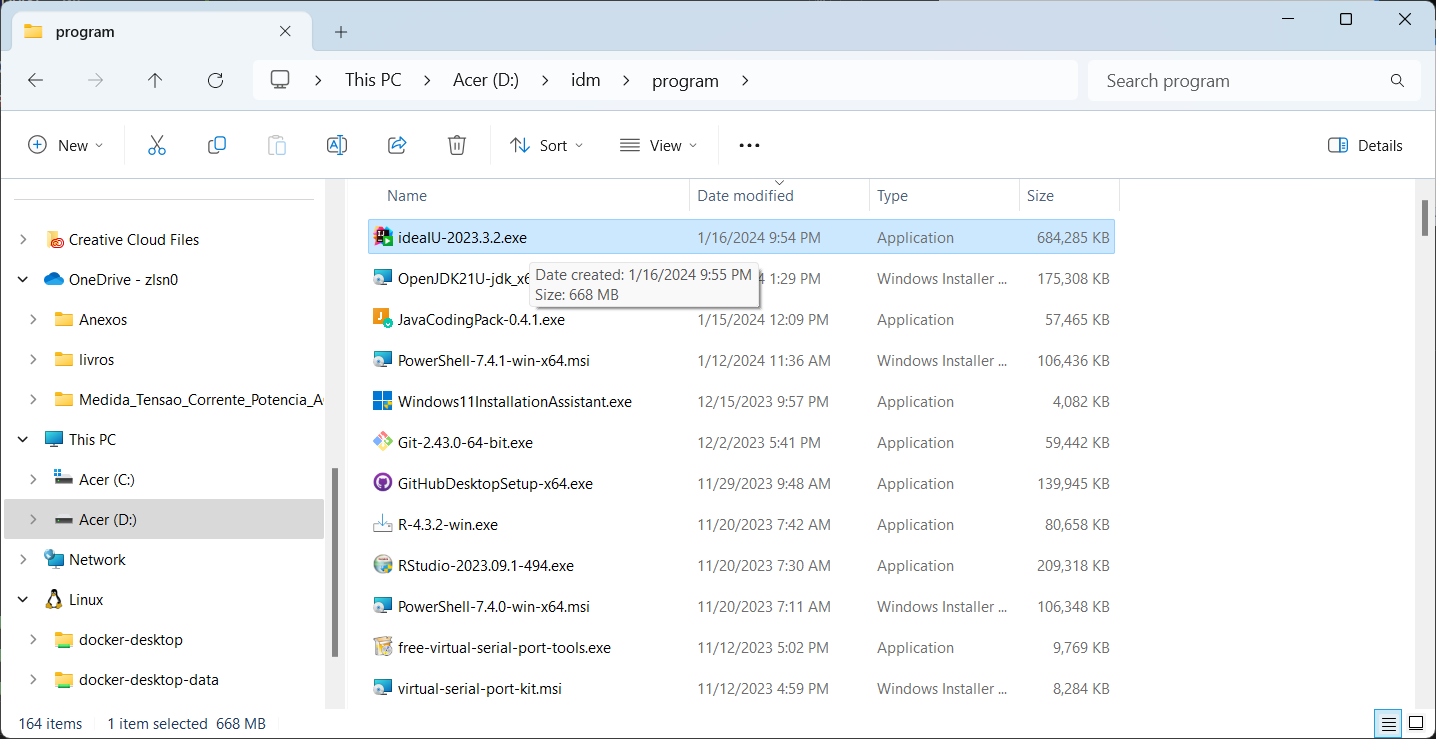This screenshot has width=1436, height=739.
Task: Collapse the Linux tree node
Action: pos(23,600)
